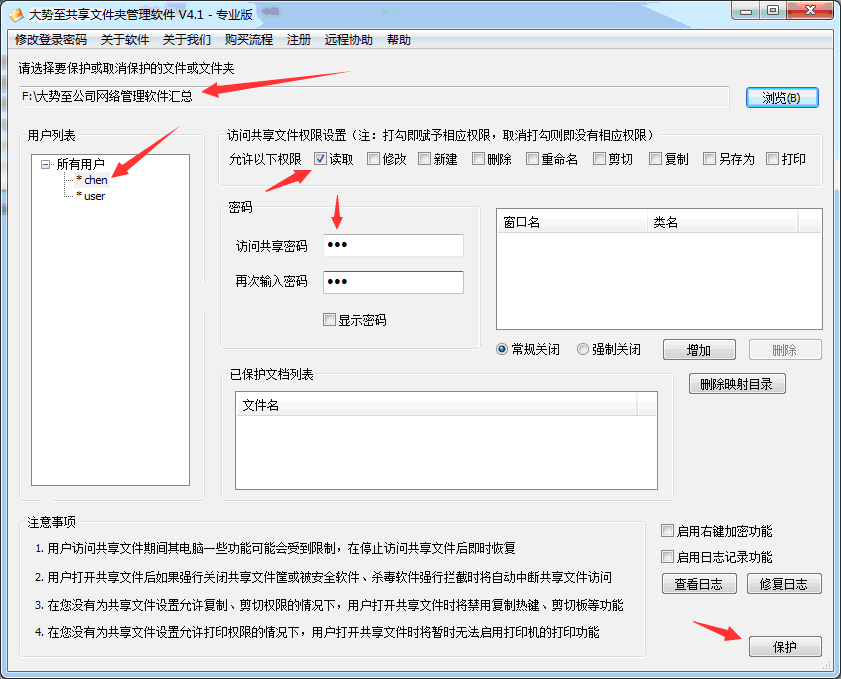Screen dimensions: 841x679
Task: Open the 购买流程 menu
Action: click(248, 40)
